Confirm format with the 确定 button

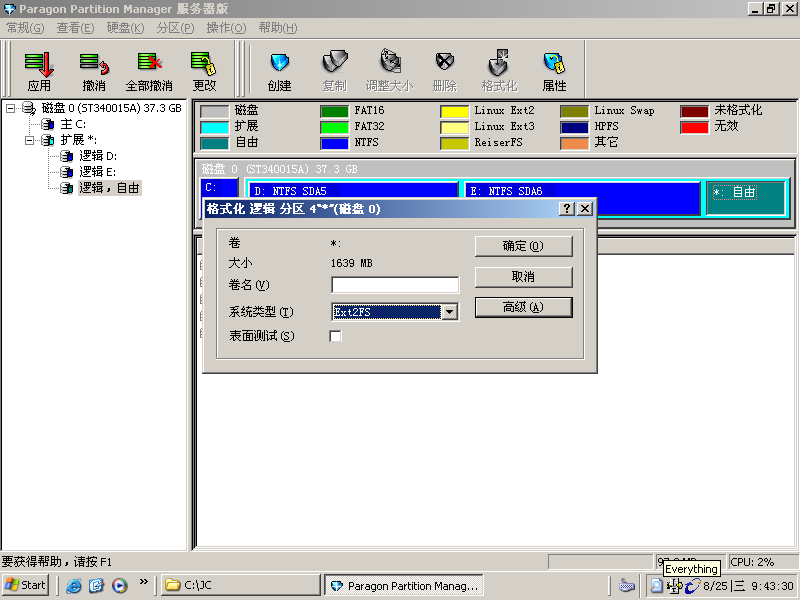(523, 246)
